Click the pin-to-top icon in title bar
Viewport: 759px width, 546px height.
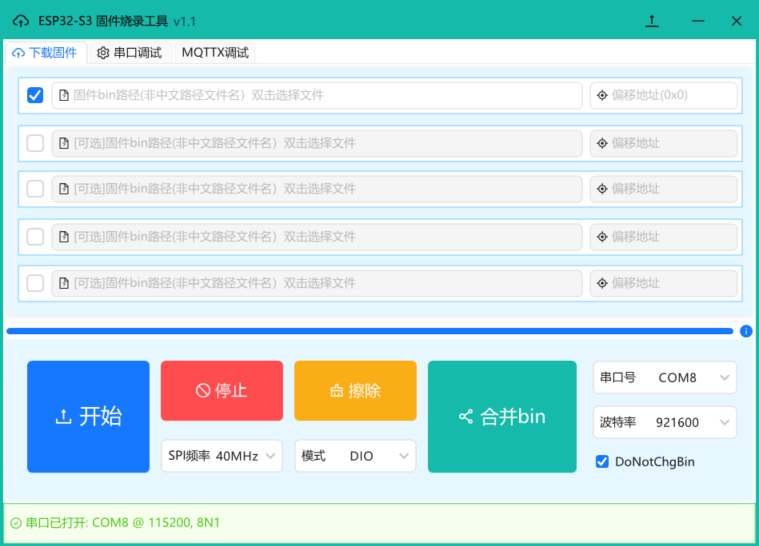[652, 21]
